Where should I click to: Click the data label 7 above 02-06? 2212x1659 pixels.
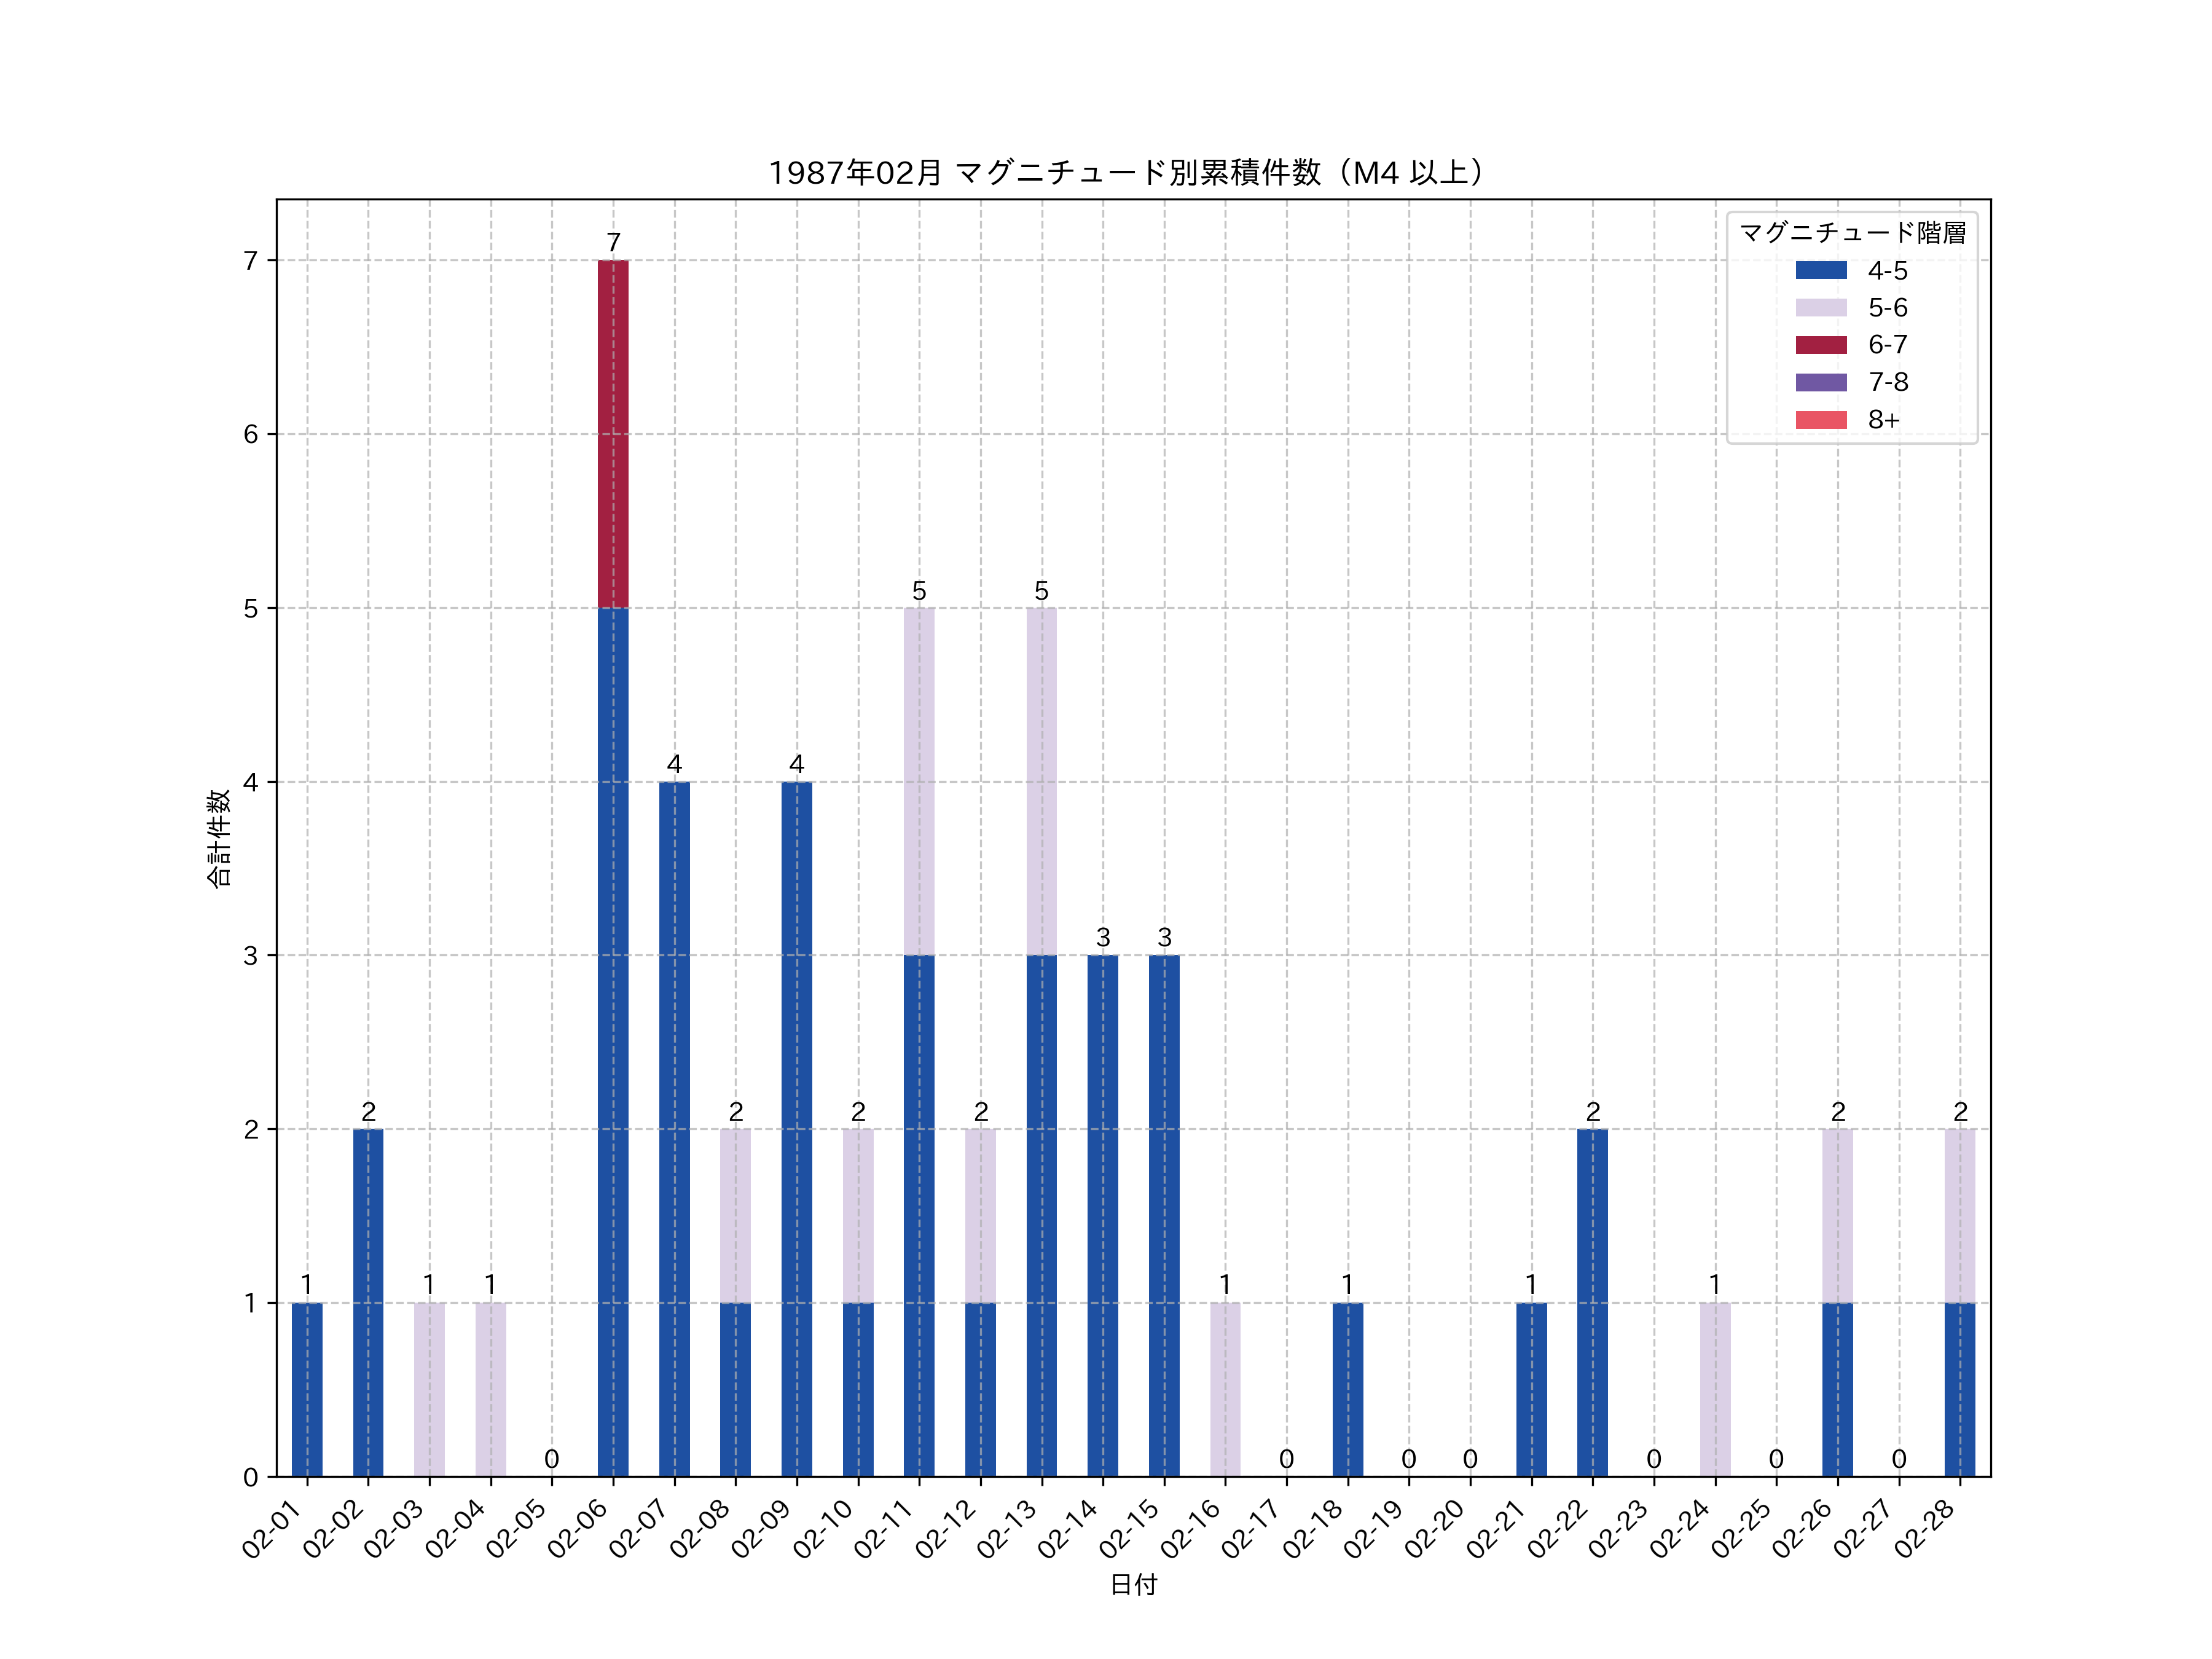click(613, 243)
